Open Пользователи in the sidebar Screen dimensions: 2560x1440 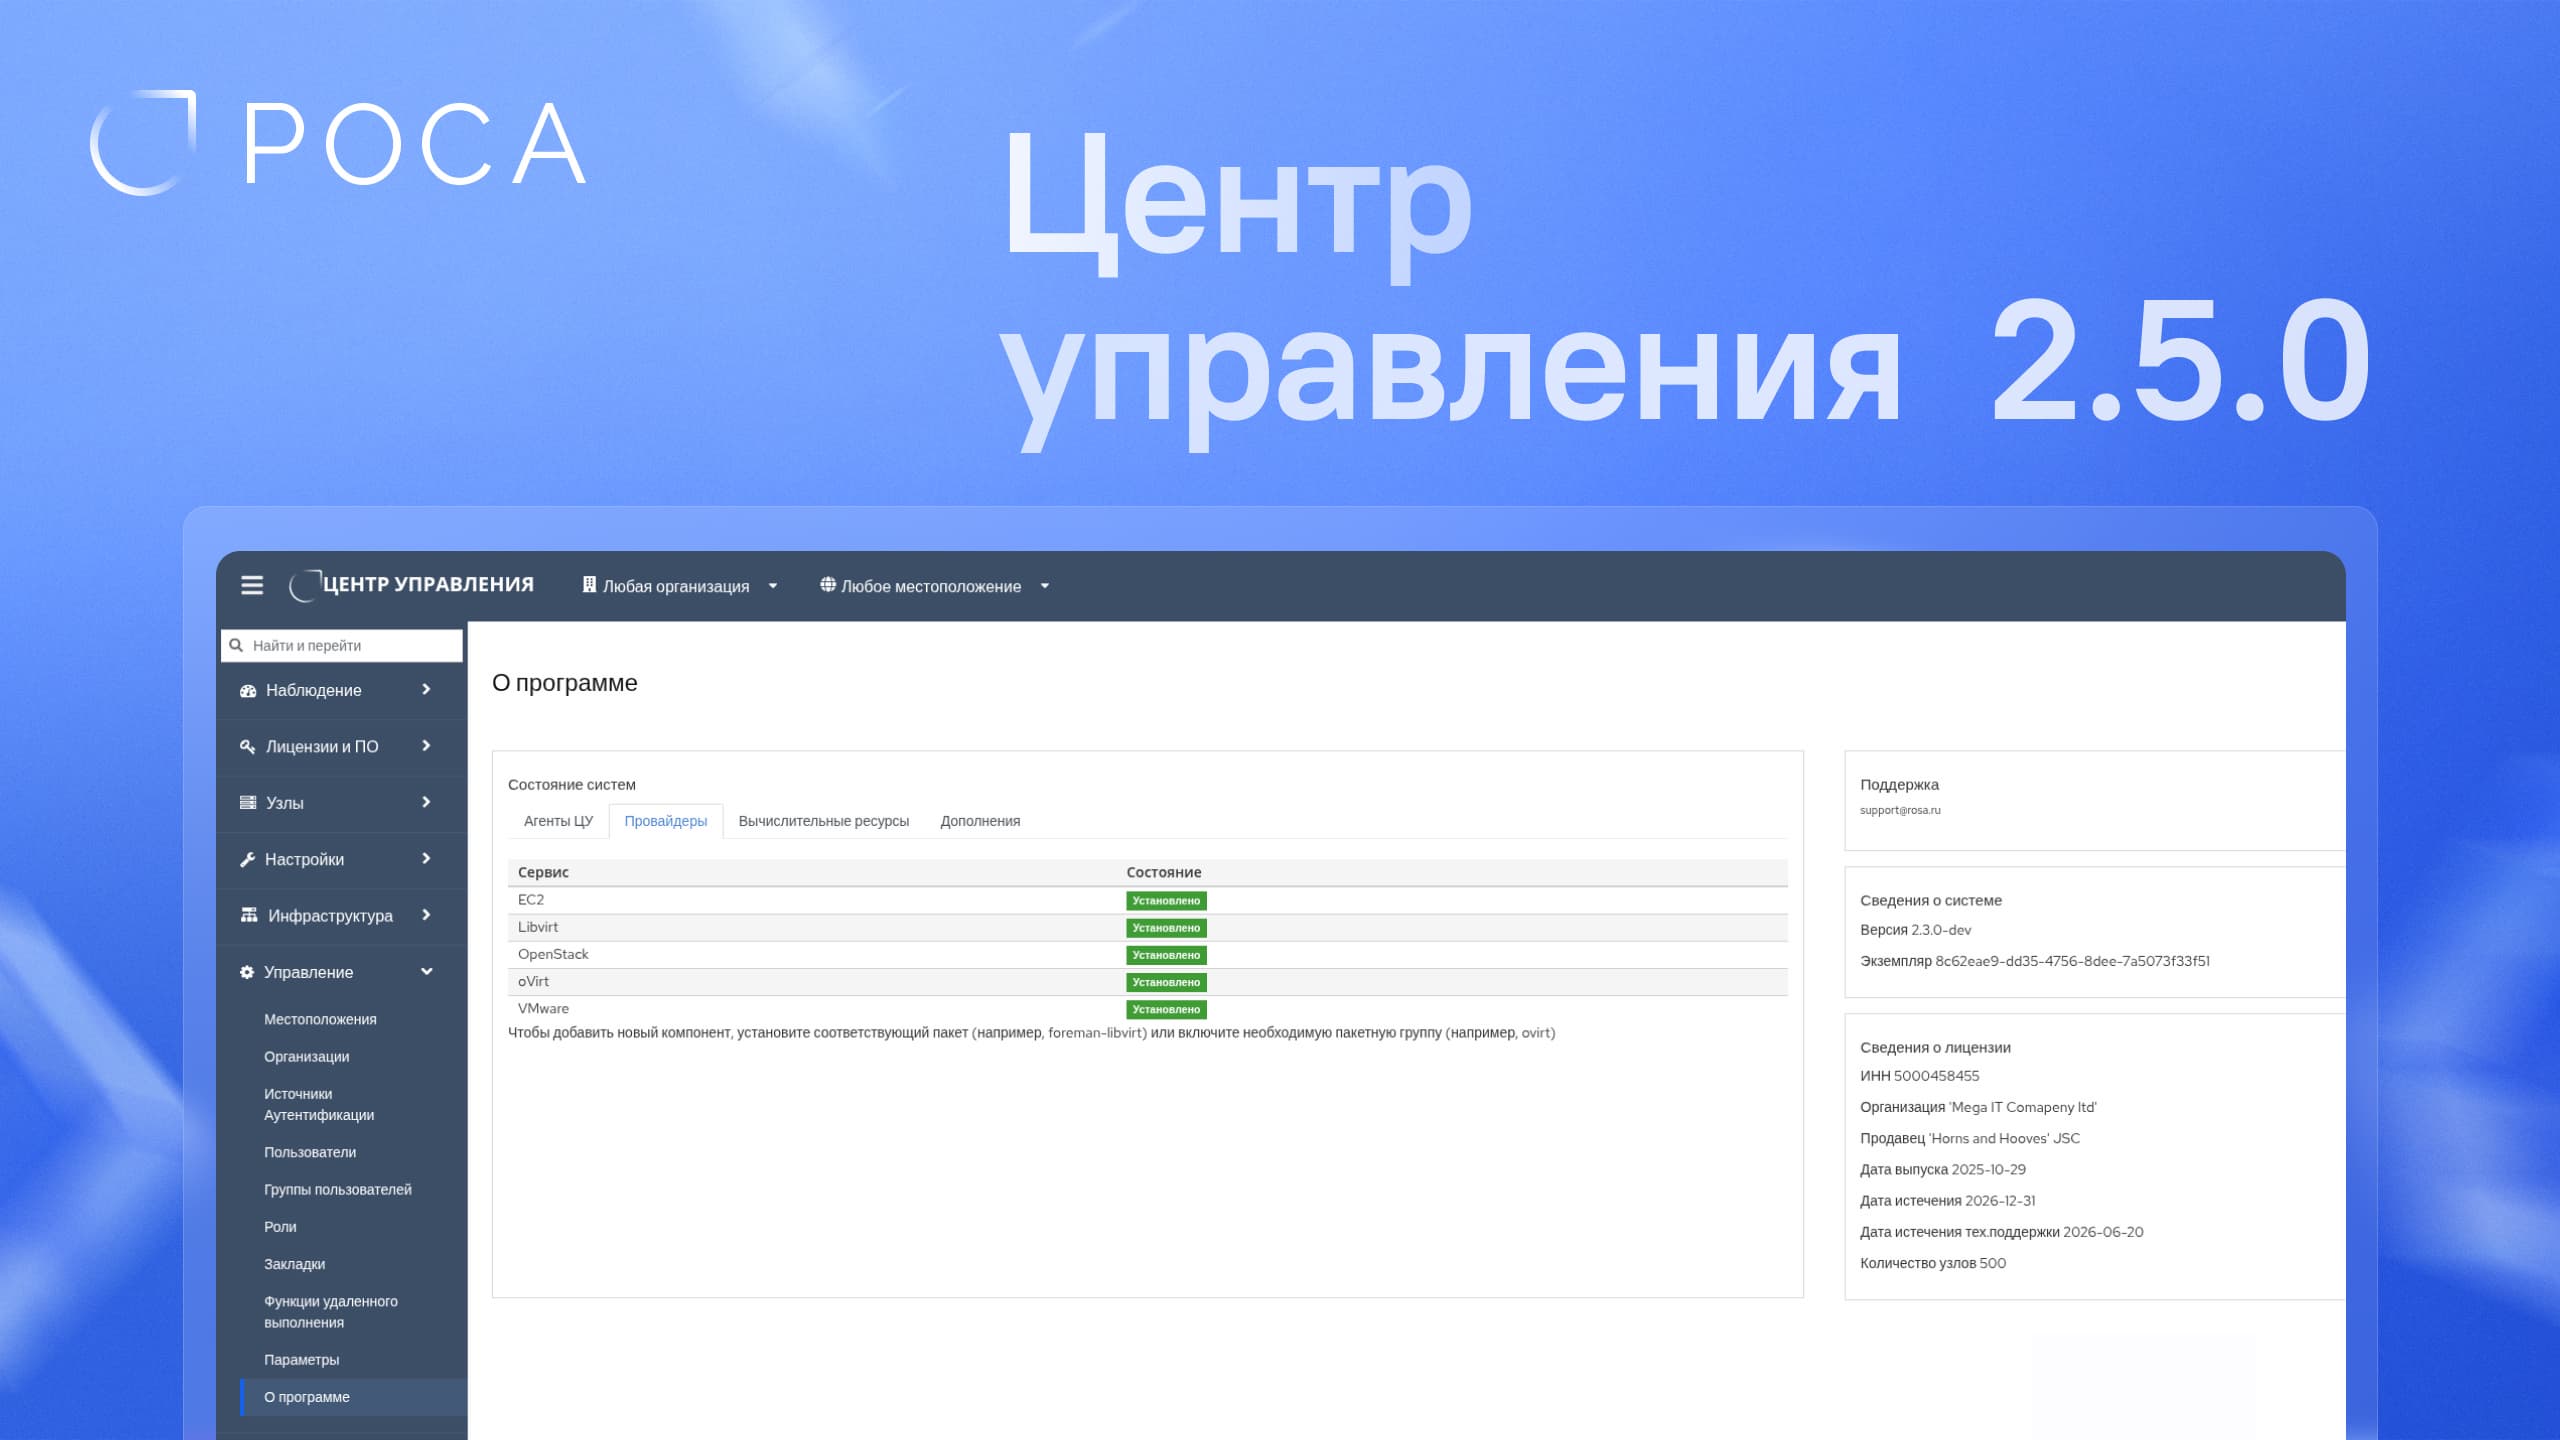[310, 1153]
